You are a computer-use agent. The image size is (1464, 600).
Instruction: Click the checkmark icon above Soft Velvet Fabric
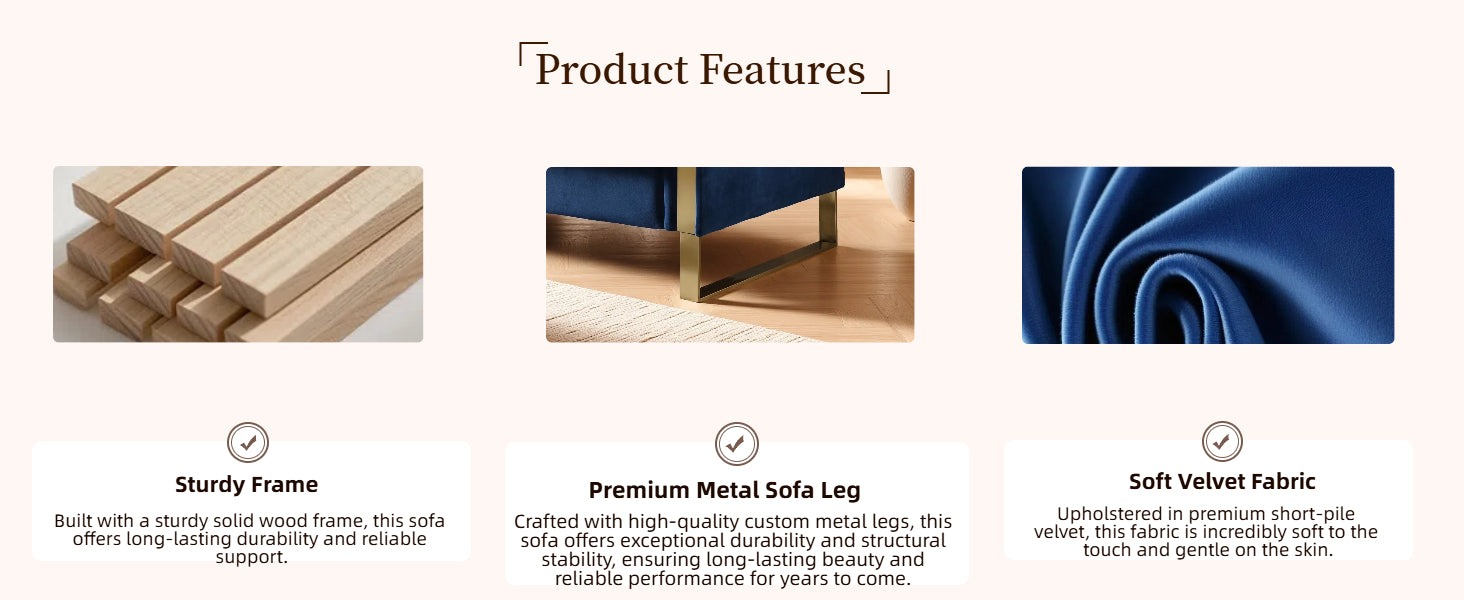pos(1221,441)
